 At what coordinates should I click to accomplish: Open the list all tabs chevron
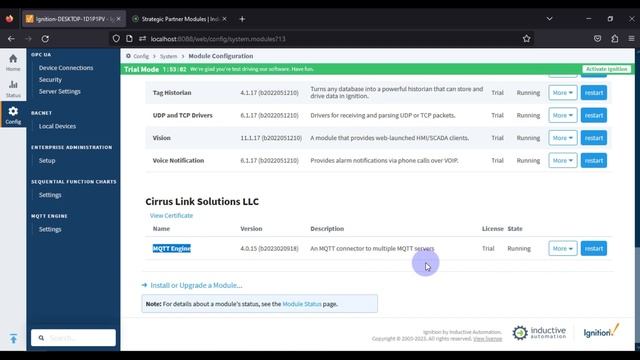point(549,19)
